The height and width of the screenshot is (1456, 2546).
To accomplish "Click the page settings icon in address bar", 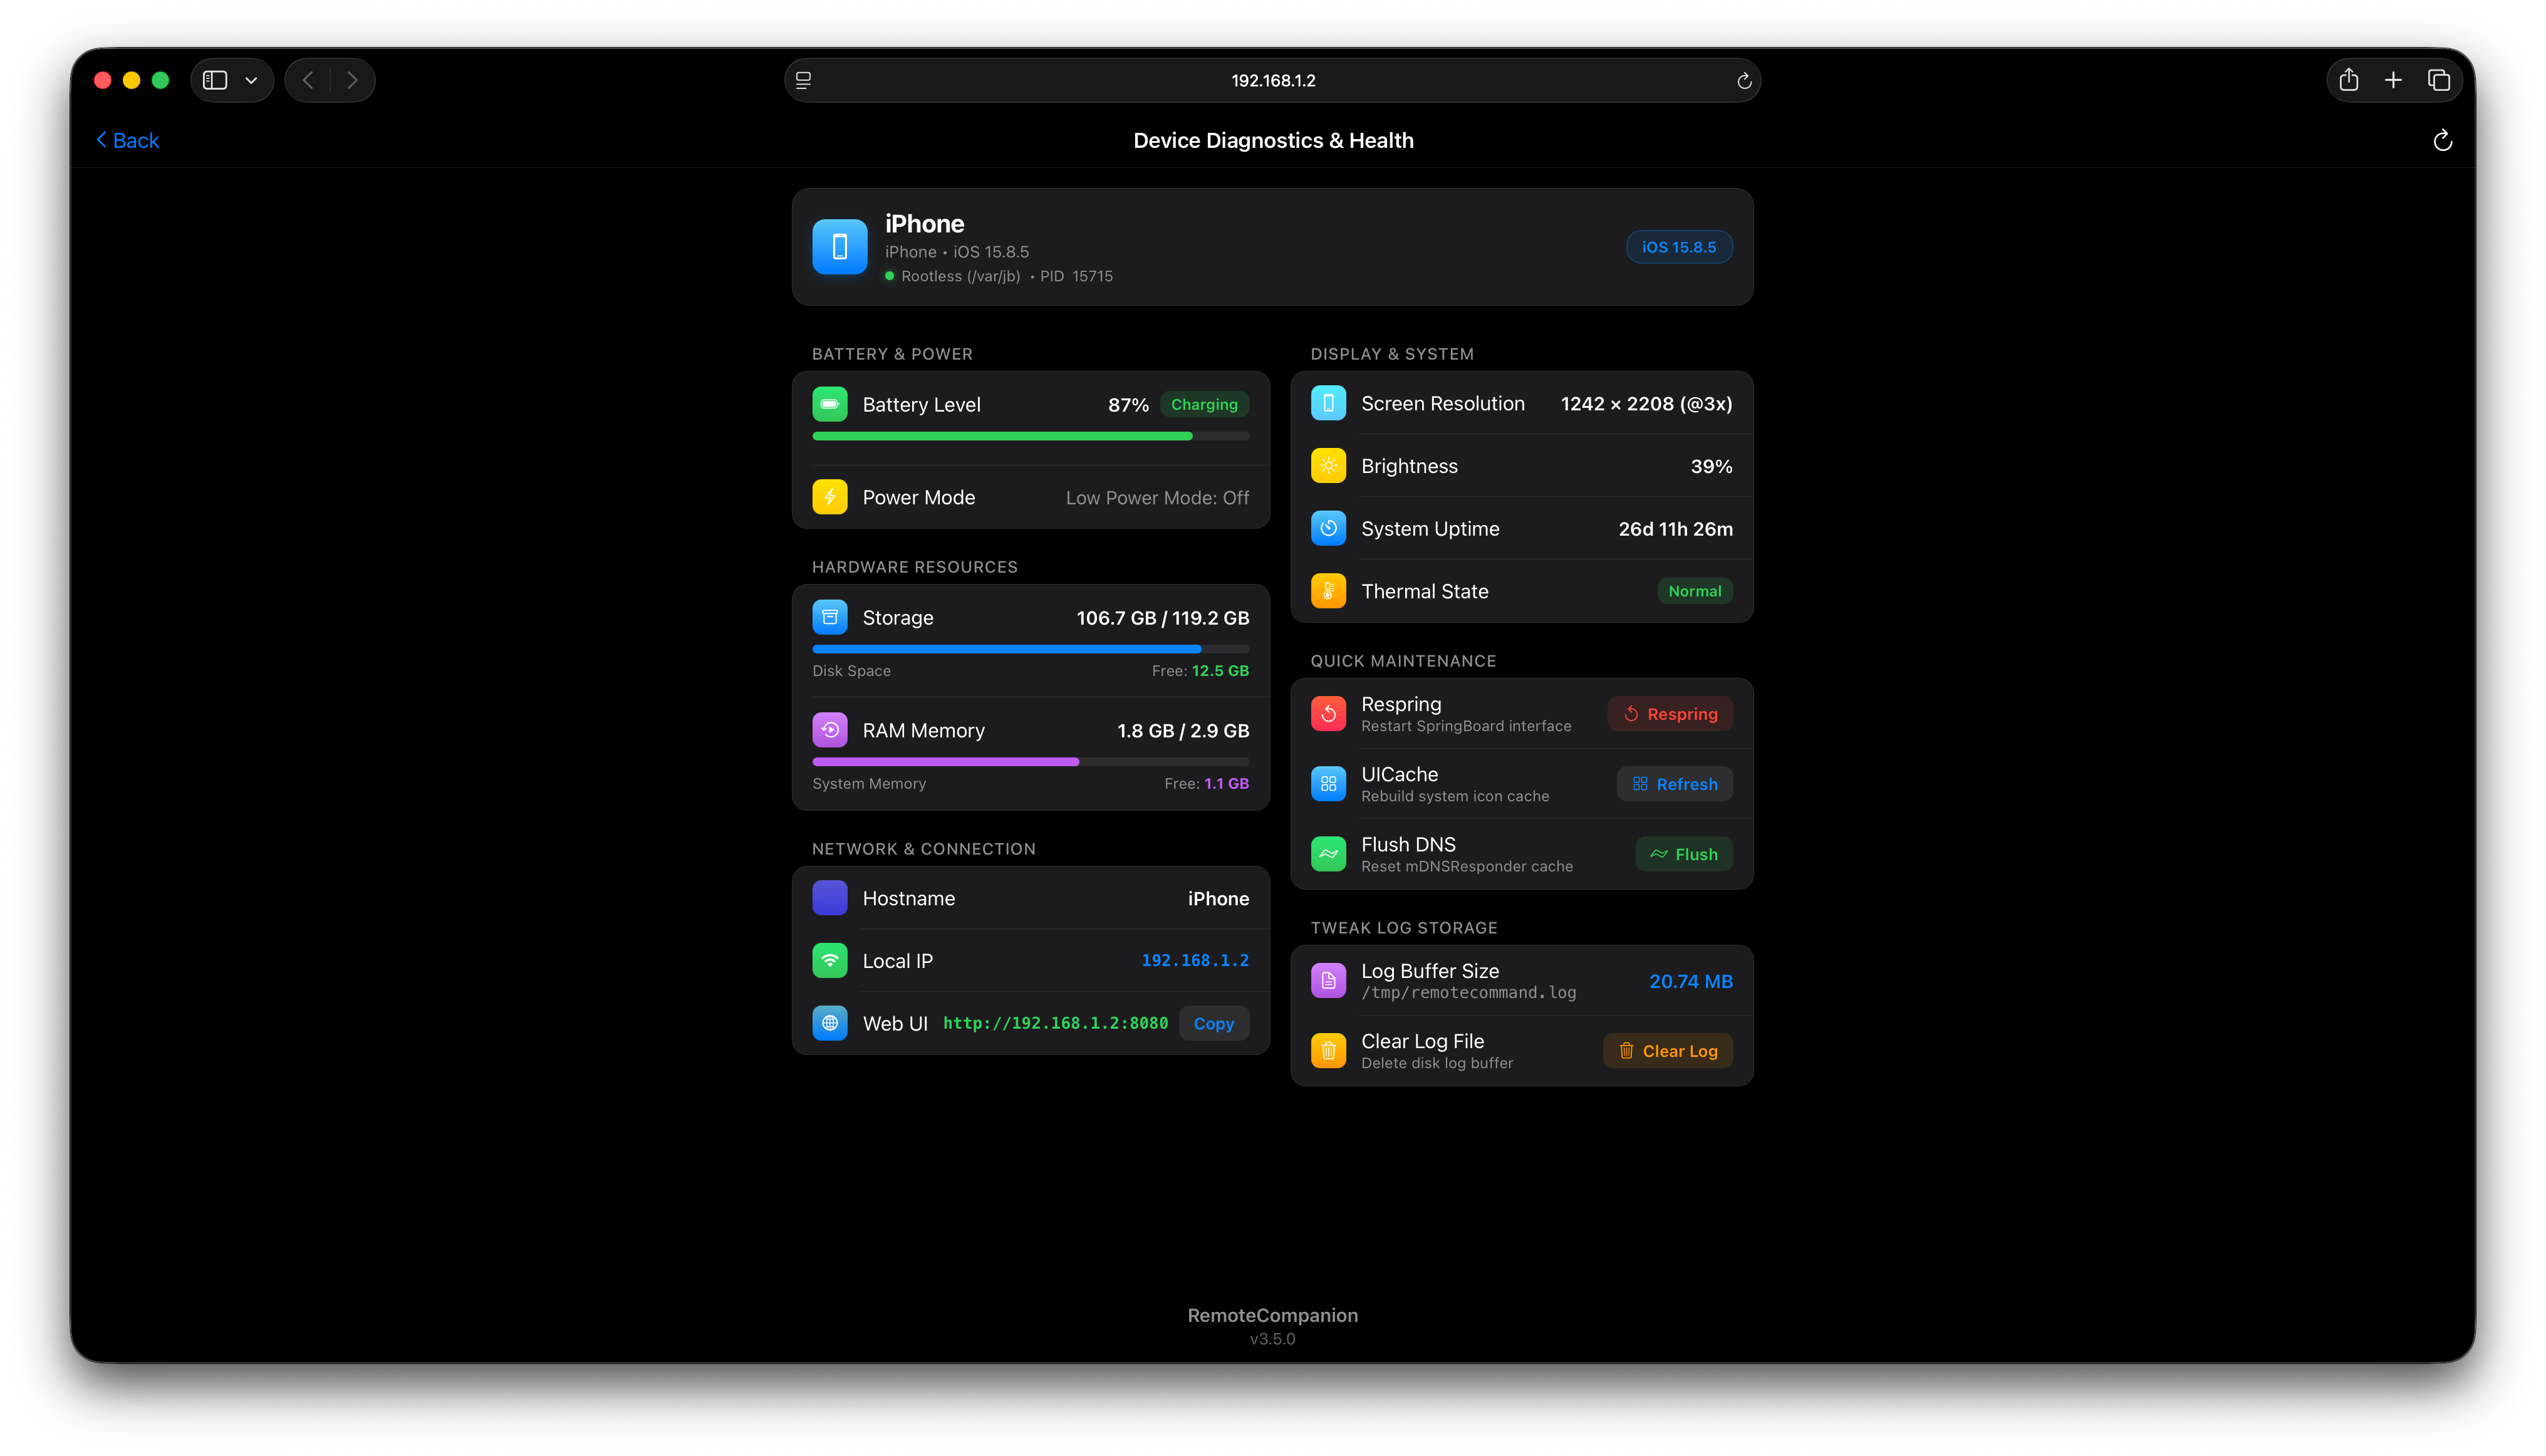I will click(x=803, y=80).
